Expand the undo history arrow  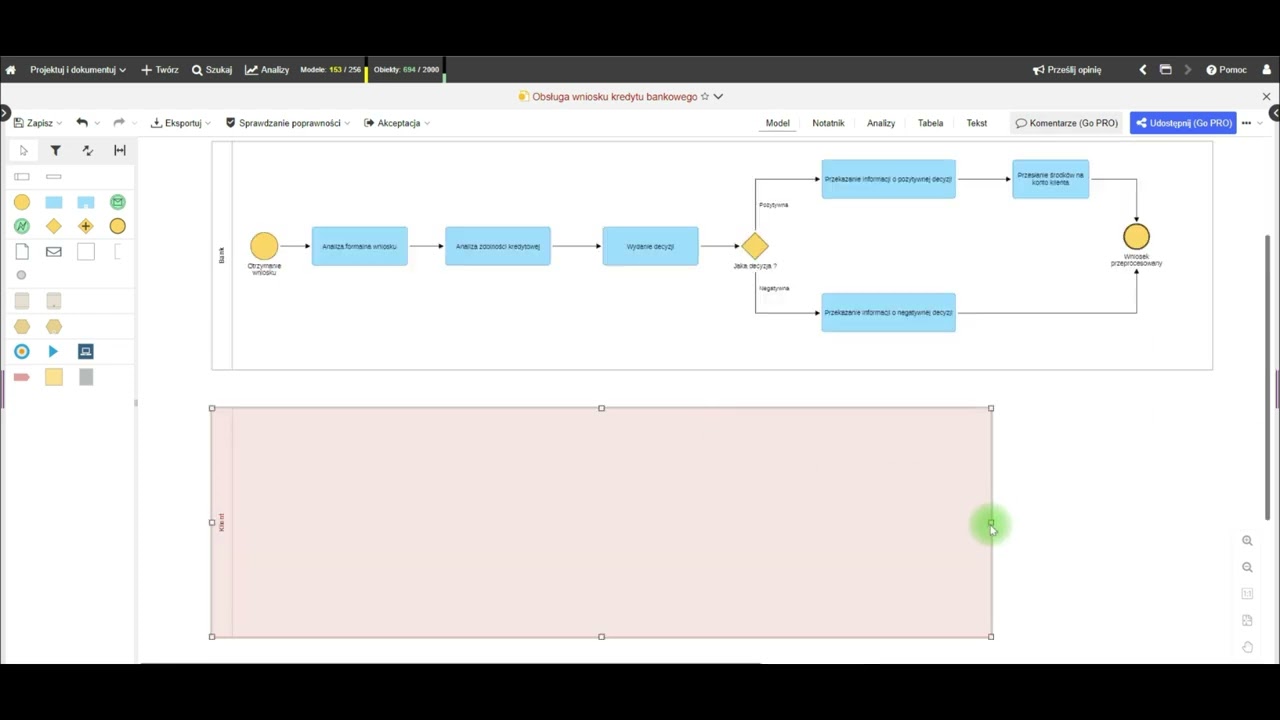point(97,123)
